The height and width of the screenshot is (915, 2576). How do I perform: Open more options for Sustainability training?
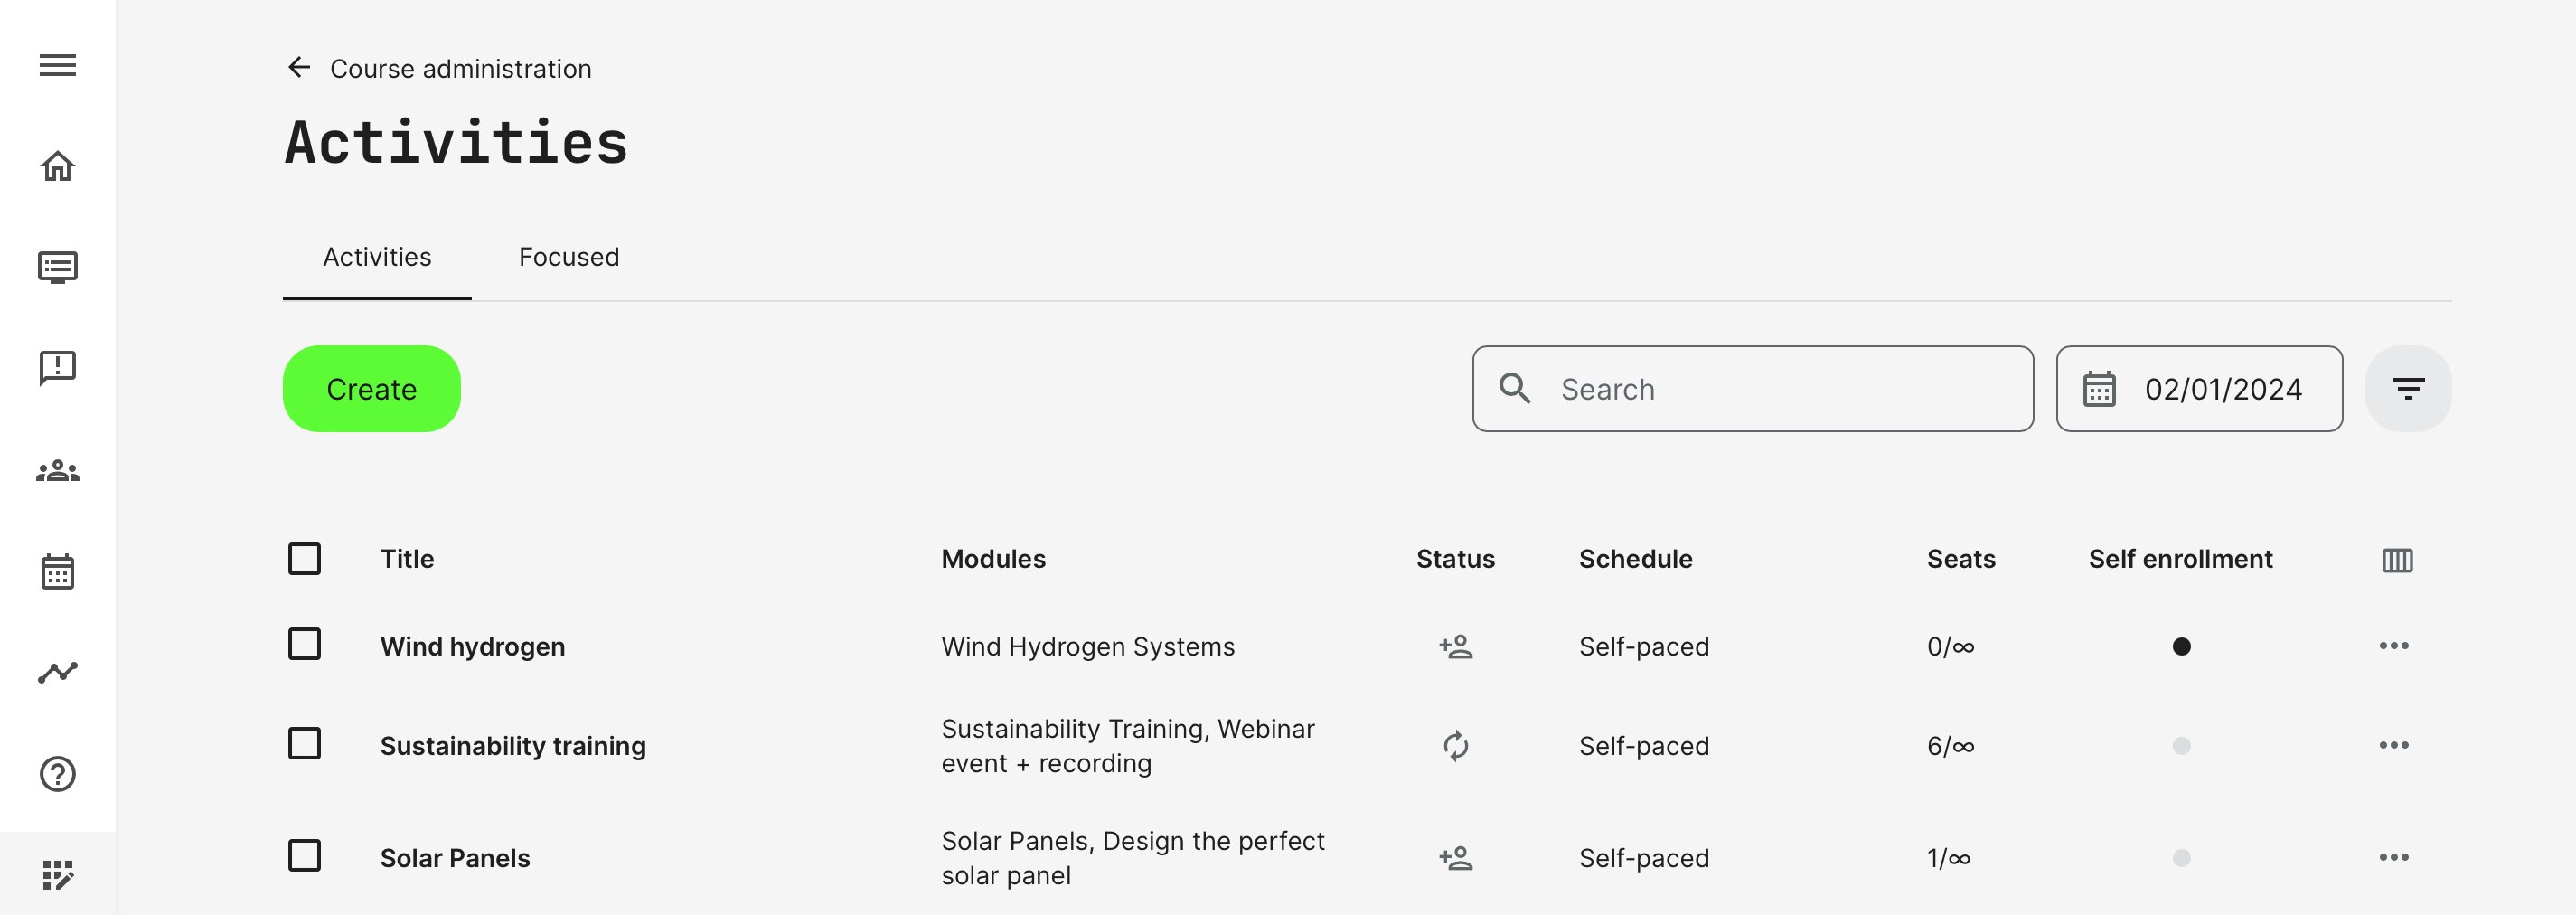tap(2393, 745)
